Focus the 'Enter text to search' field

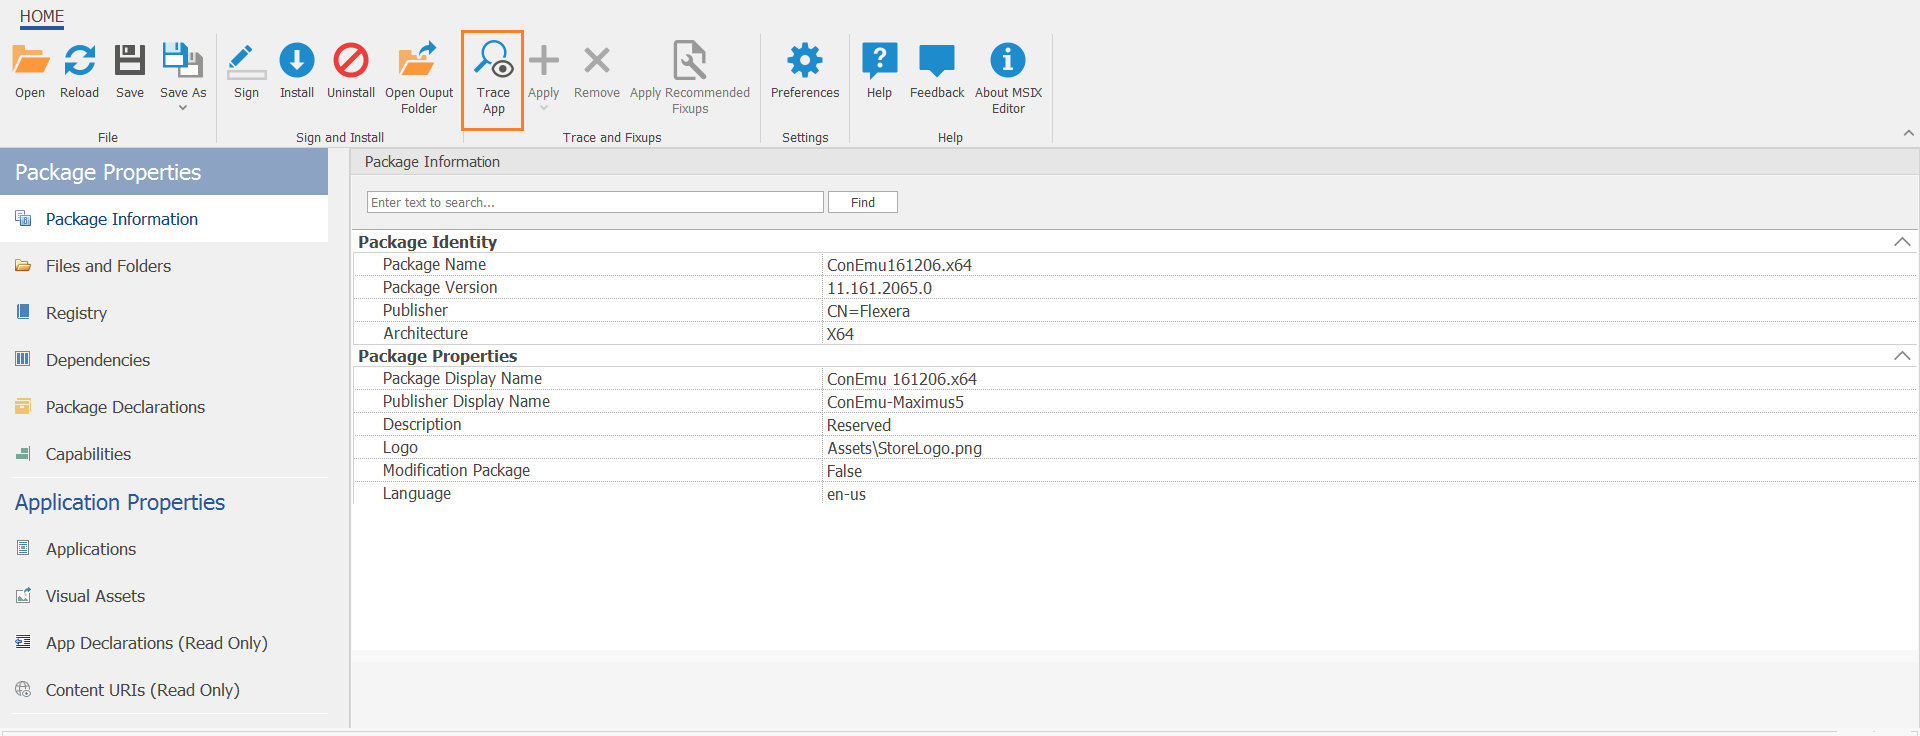click(x=595, y=202)
